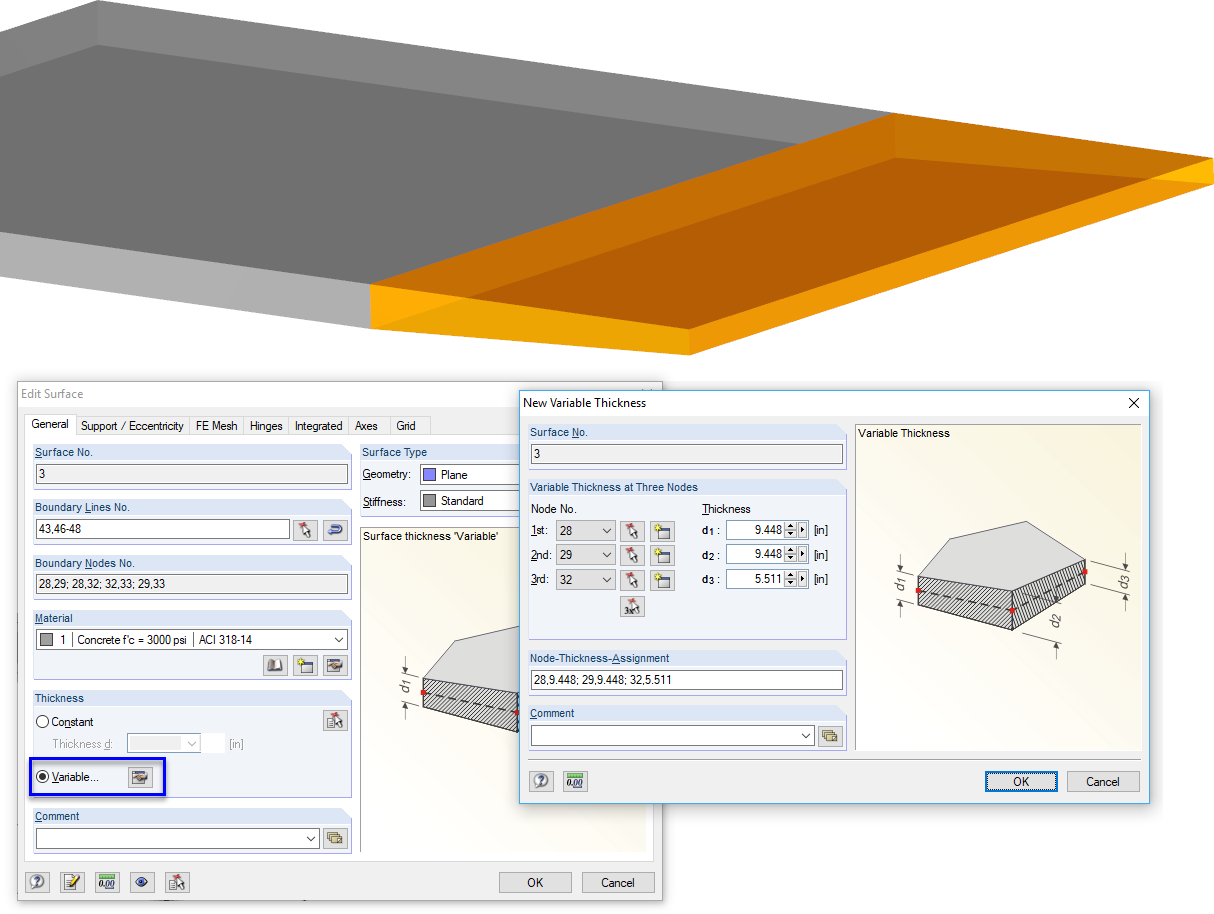The image size is (1214, 914).
Task: Switch to the FE Mesh tab
Action: click(x=216, y=425)
